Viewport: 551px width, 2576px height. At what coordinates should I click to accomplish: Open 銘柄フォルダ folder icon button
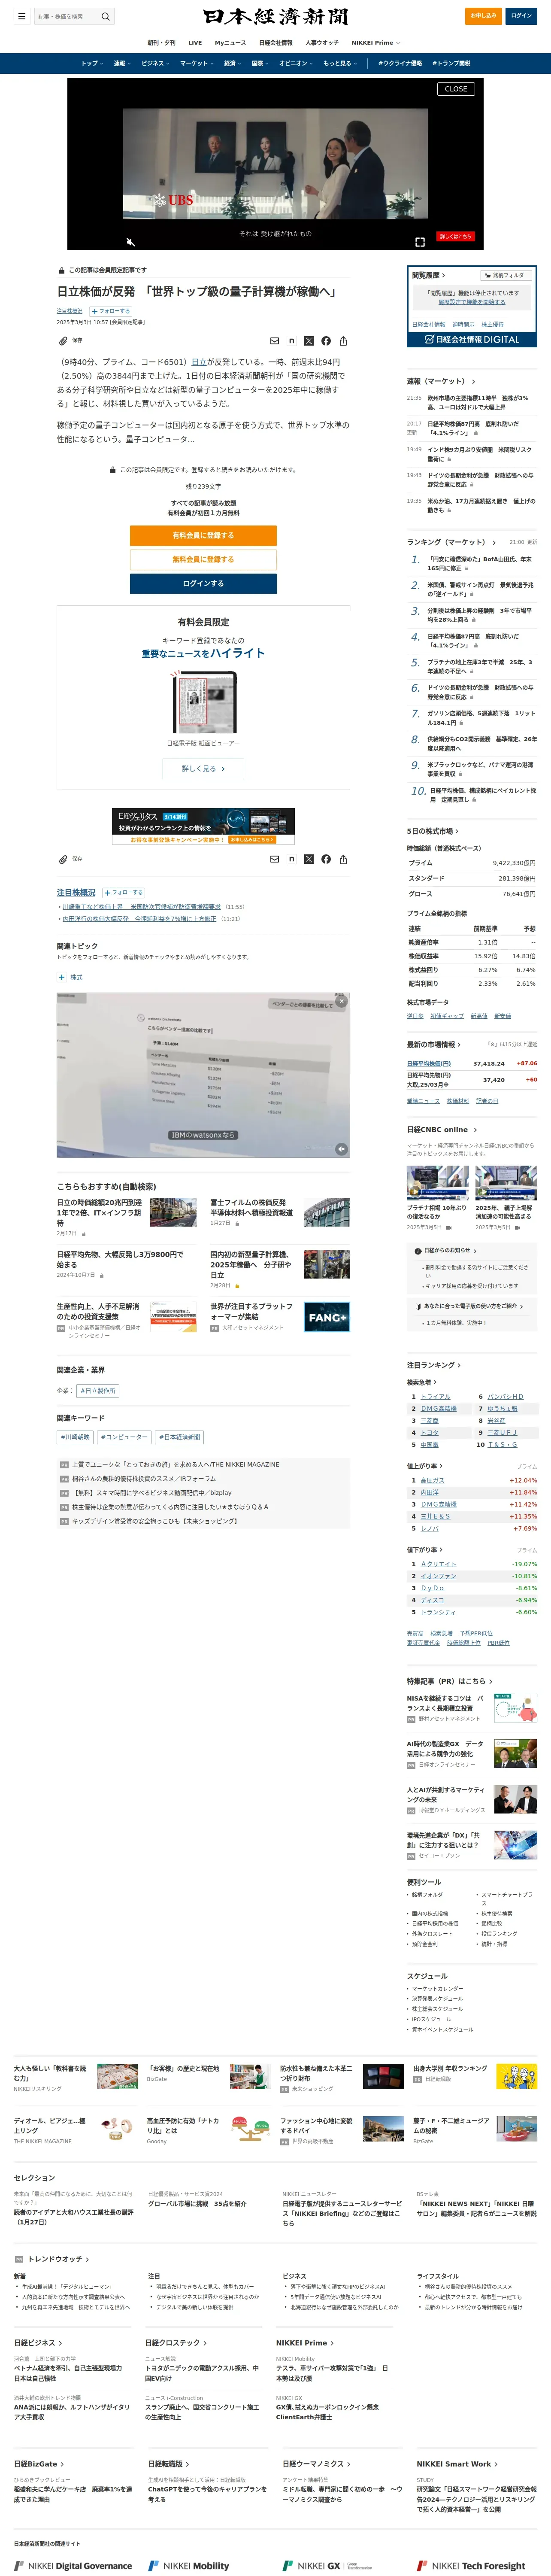pyautogui.click(x=507, y=275)
